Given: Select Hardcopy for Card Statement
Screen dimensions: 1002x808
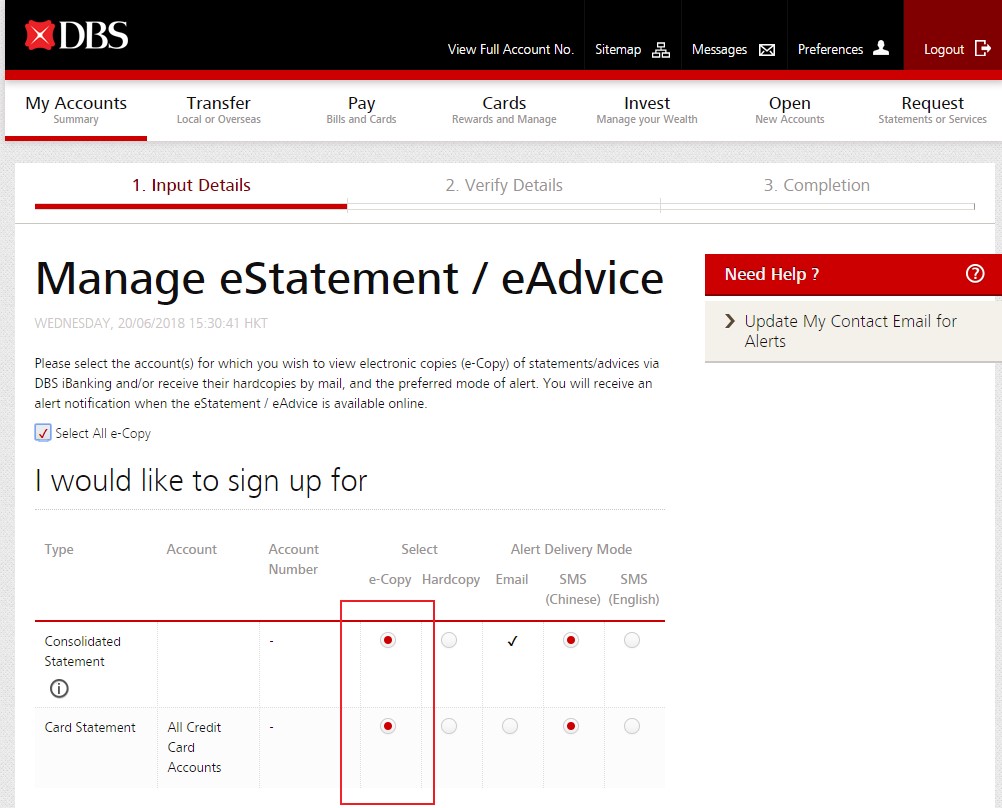Looking at the screenshot, I should [449, 726].
